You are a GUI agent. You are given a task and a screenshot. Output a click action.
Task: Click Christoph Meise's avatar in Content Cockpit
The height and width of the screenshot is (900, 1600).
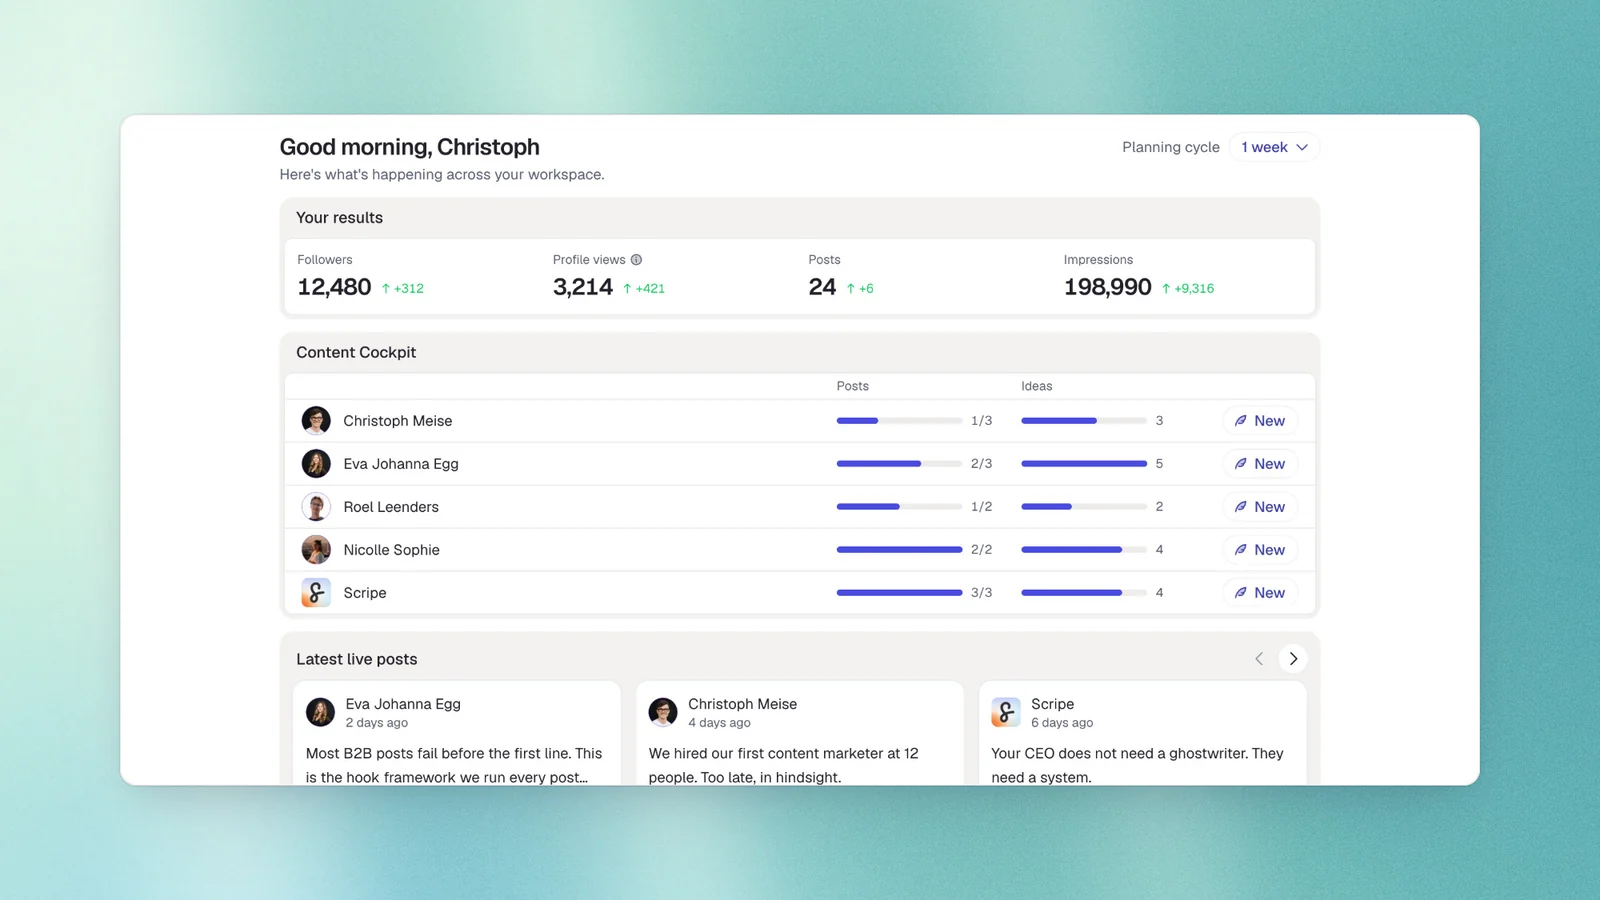tap(316, 421)
